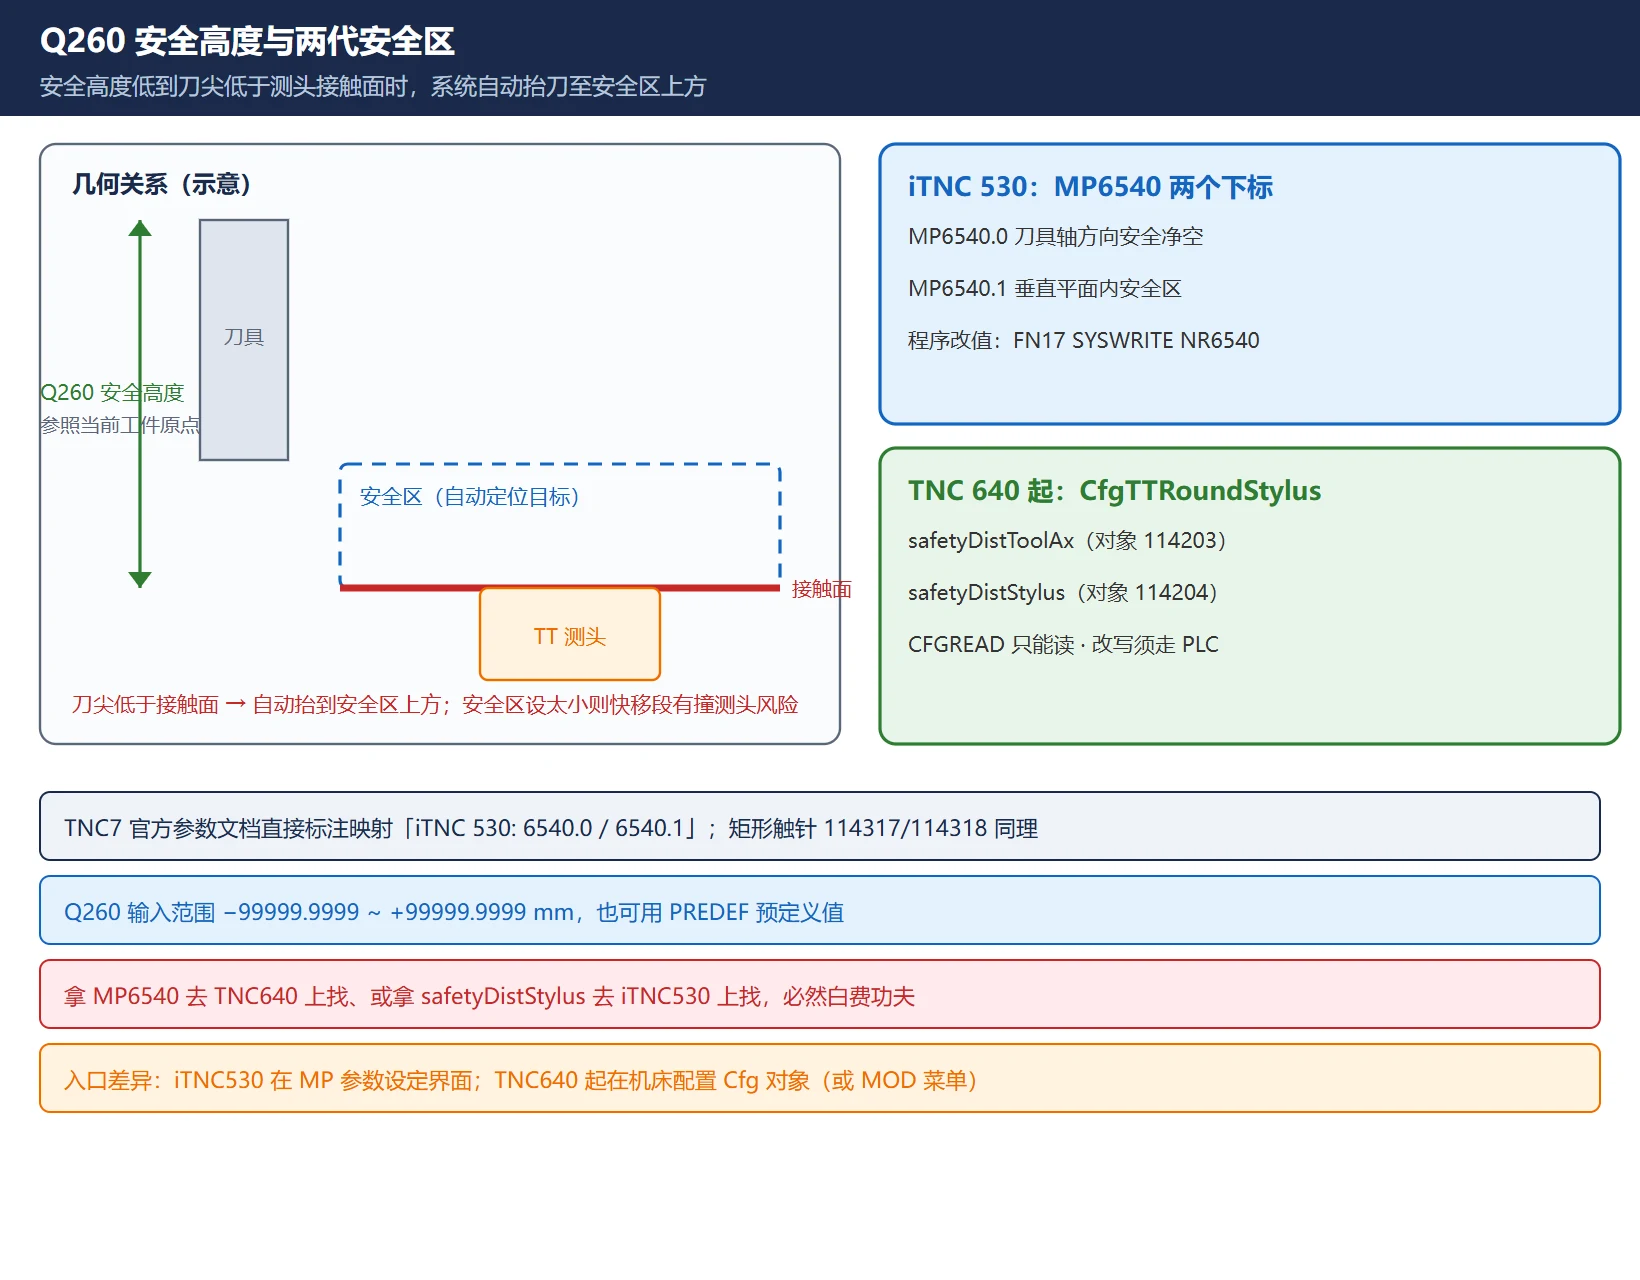Click the title 'Q260 安全高度与两代安全区'
The width and height of the screenshot is (1640, 1280).
247,41
